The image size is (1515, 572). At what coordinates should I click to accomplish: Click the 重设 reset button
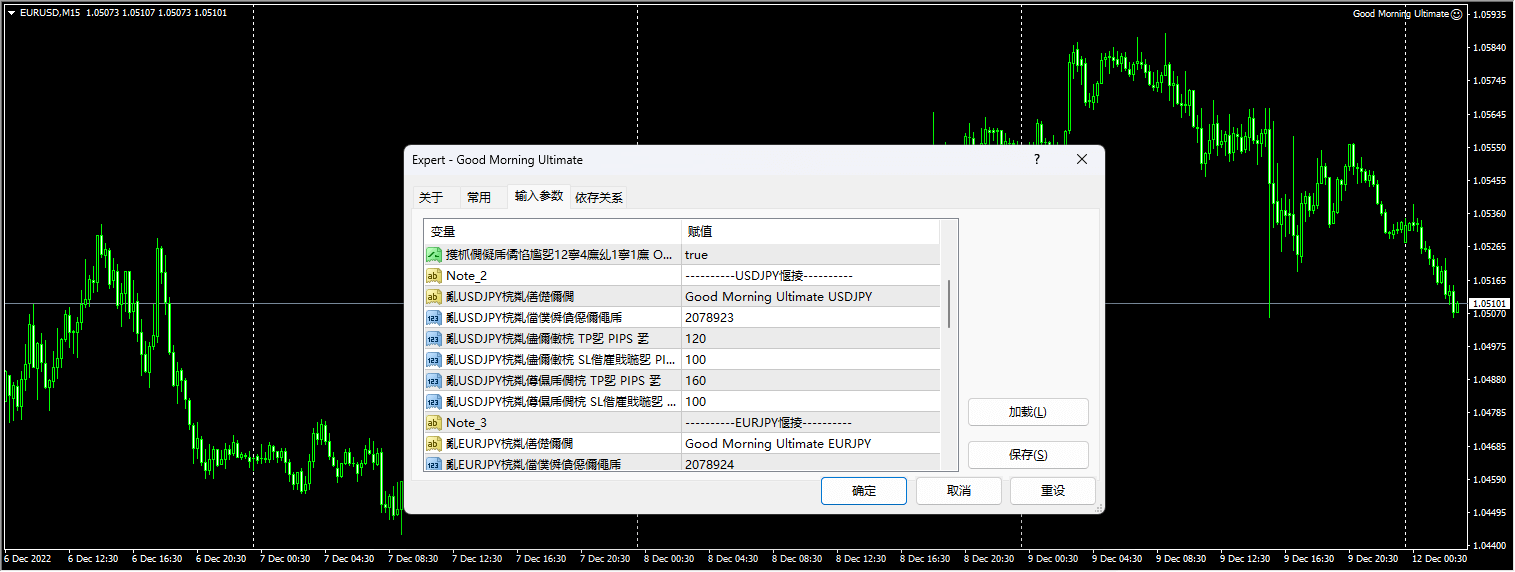coord(1052,491)
